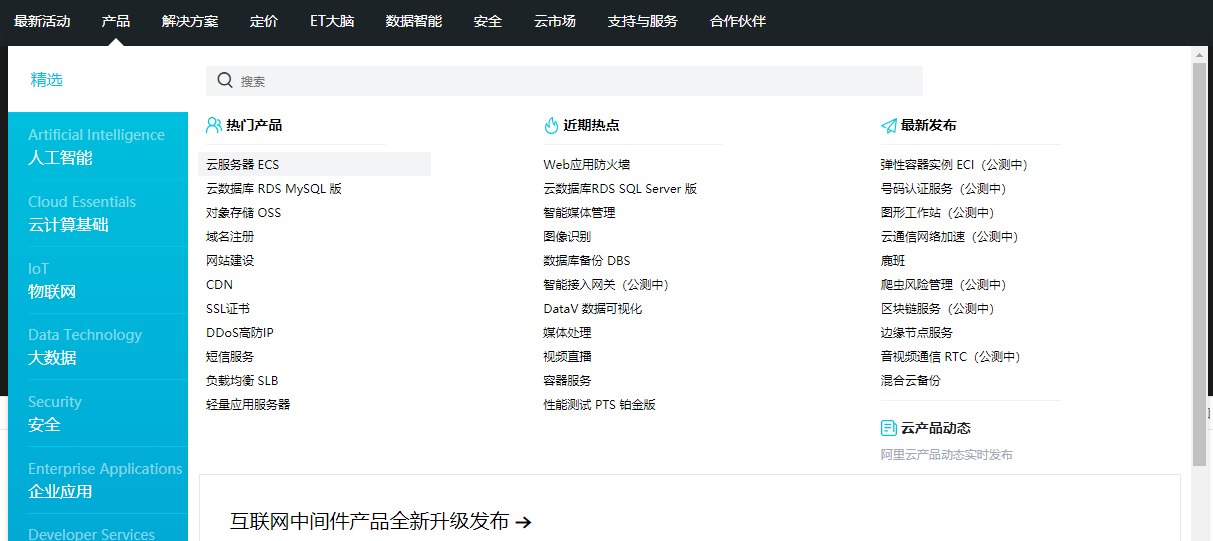The width and height of the screenshot is (1213, 541).
Task: Select the 大数据 sidebar category
Action: tap(98, 346)
